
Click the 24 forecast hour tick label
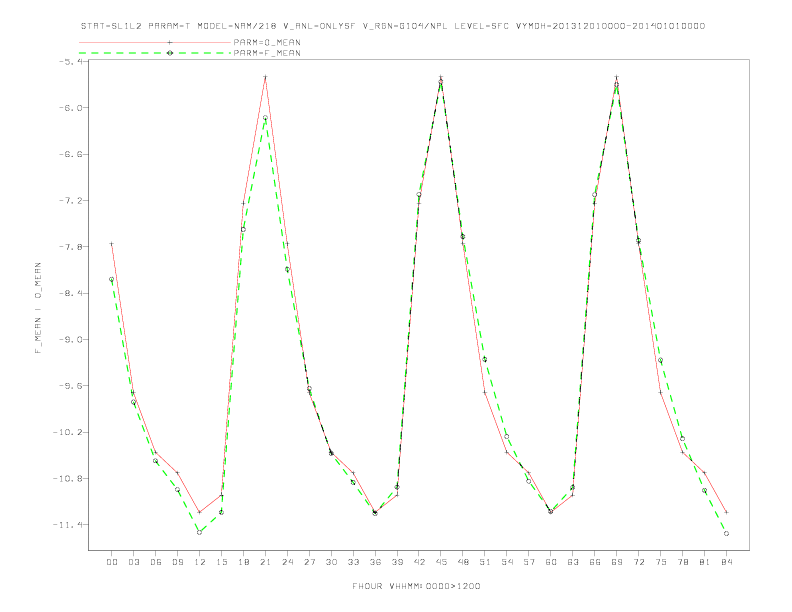[287, 562]
